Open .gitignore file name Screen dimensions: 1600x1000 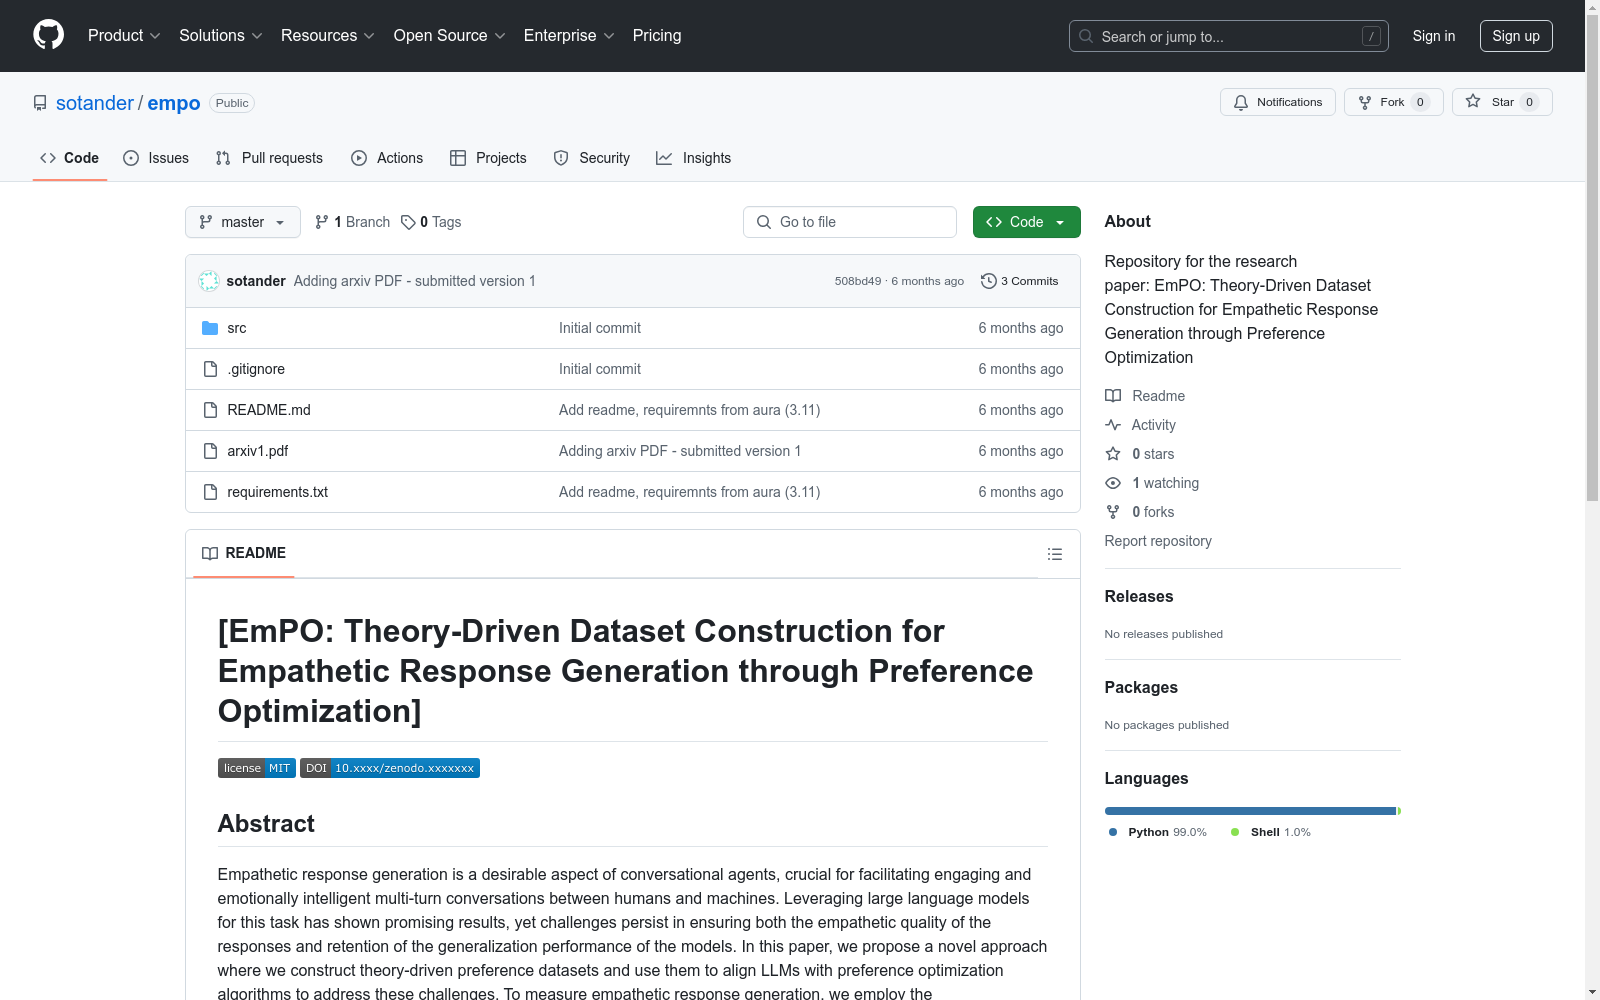point(256,369)
